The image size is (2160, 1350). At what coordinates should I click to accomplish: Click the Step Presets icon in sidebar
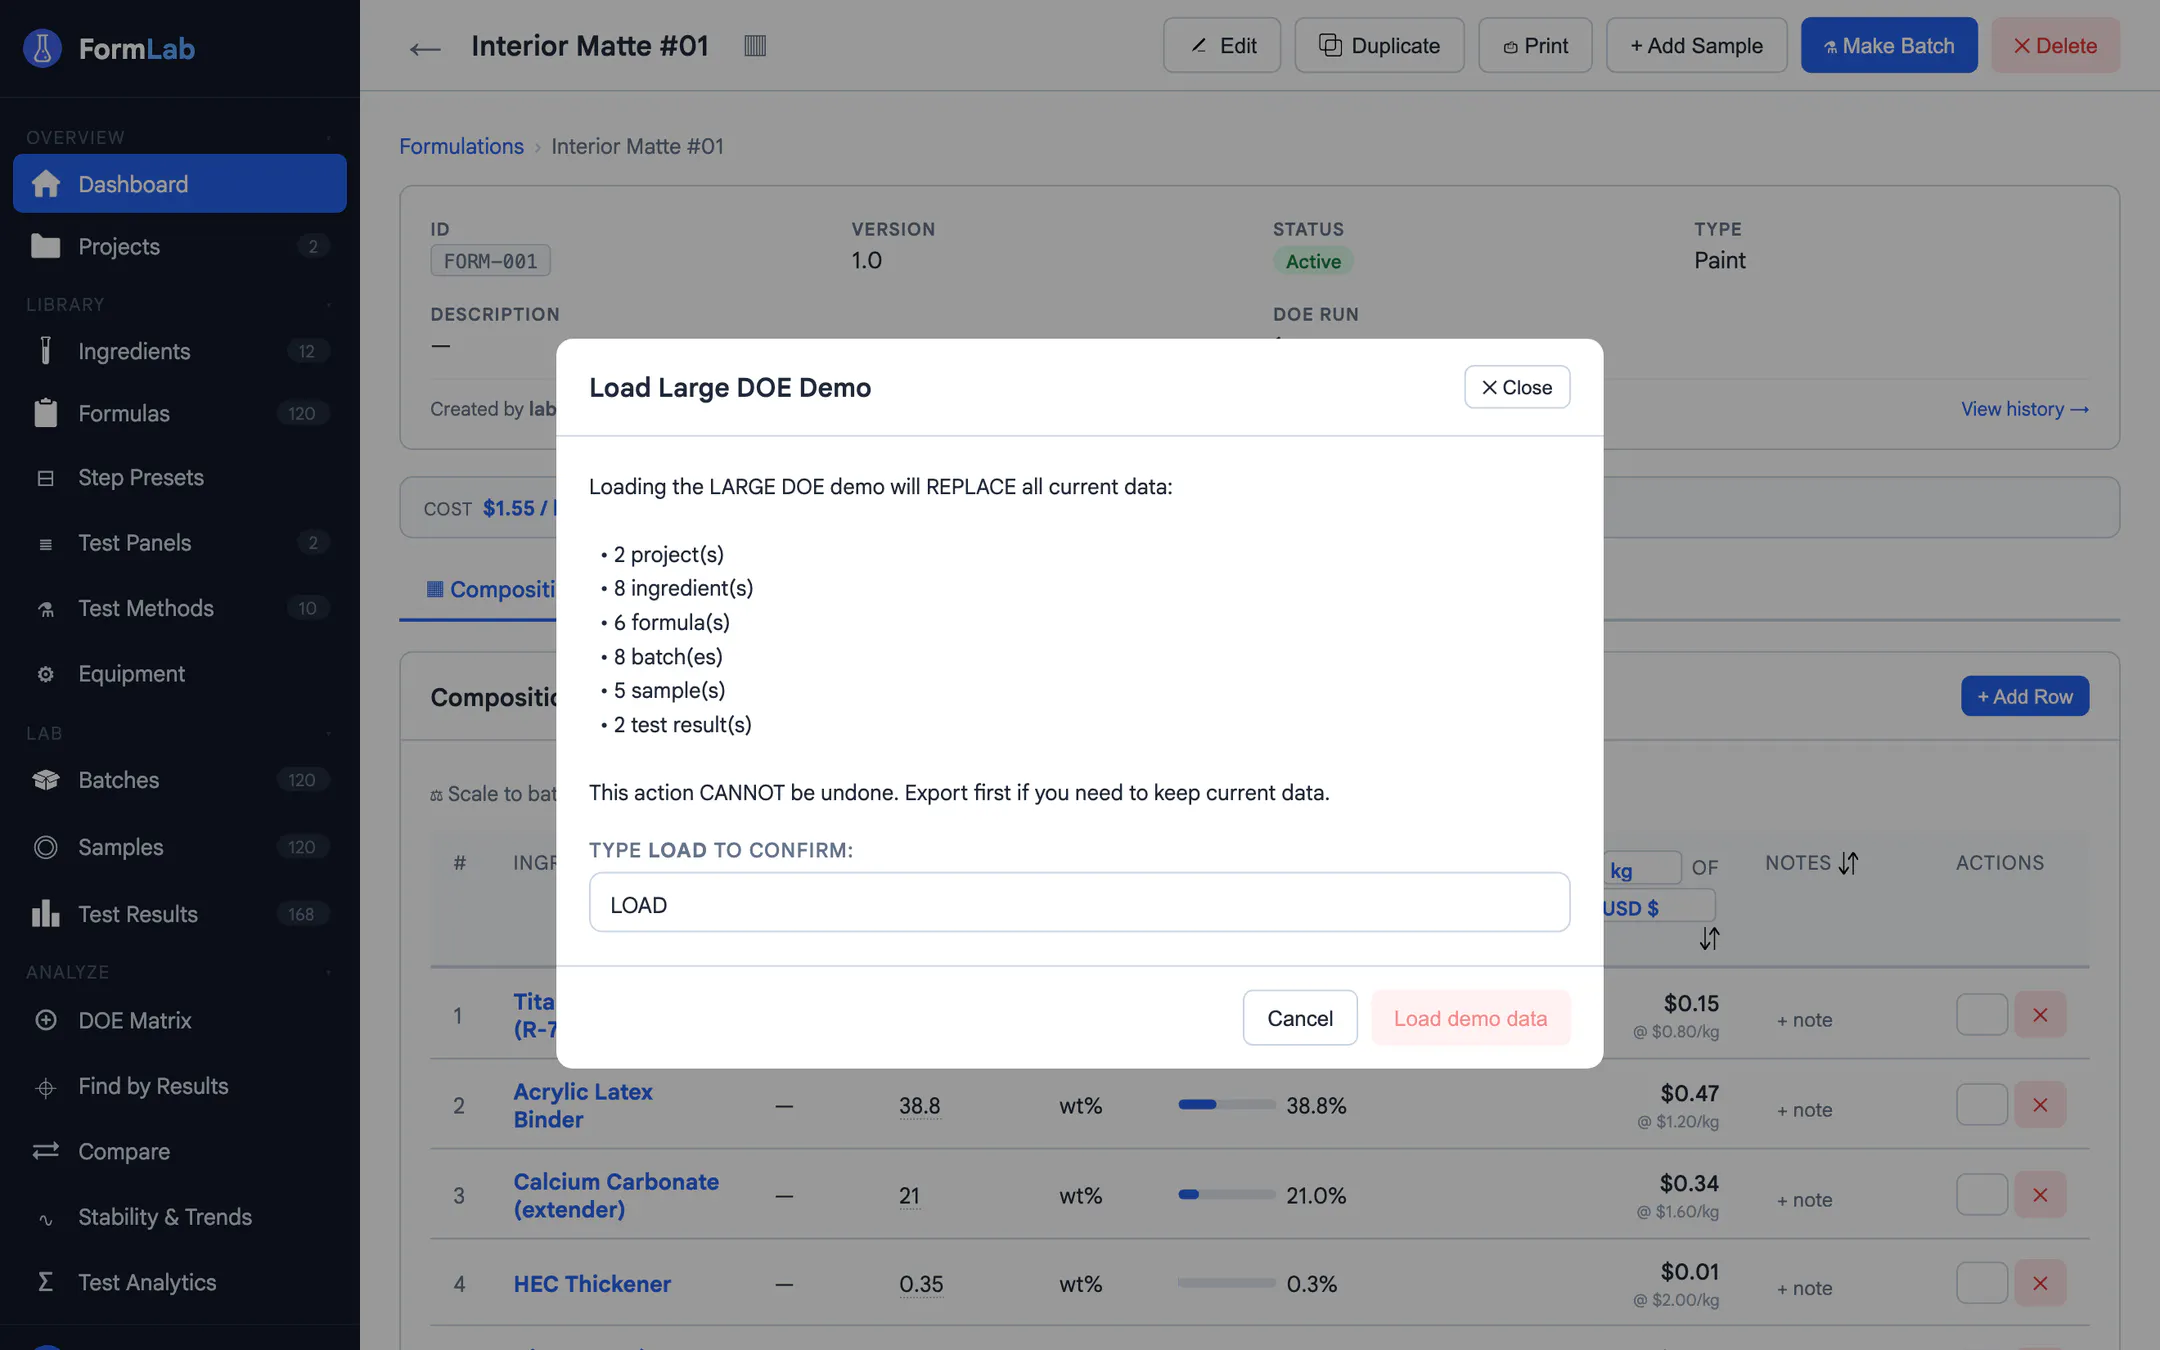tap(45, 478)
